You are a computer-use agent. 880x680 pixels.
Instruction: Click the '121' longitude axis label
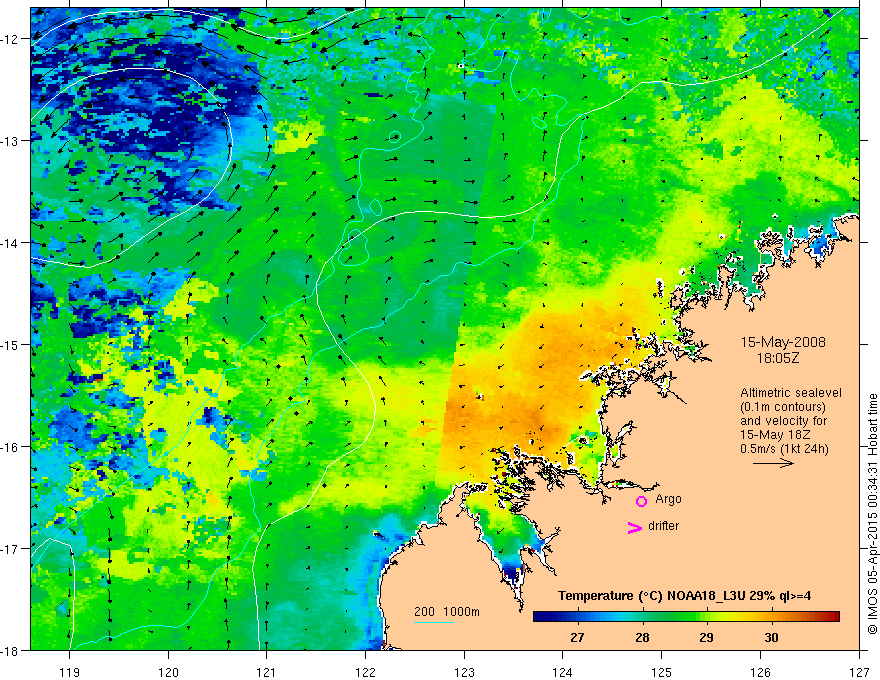click(x=267, y=673)
